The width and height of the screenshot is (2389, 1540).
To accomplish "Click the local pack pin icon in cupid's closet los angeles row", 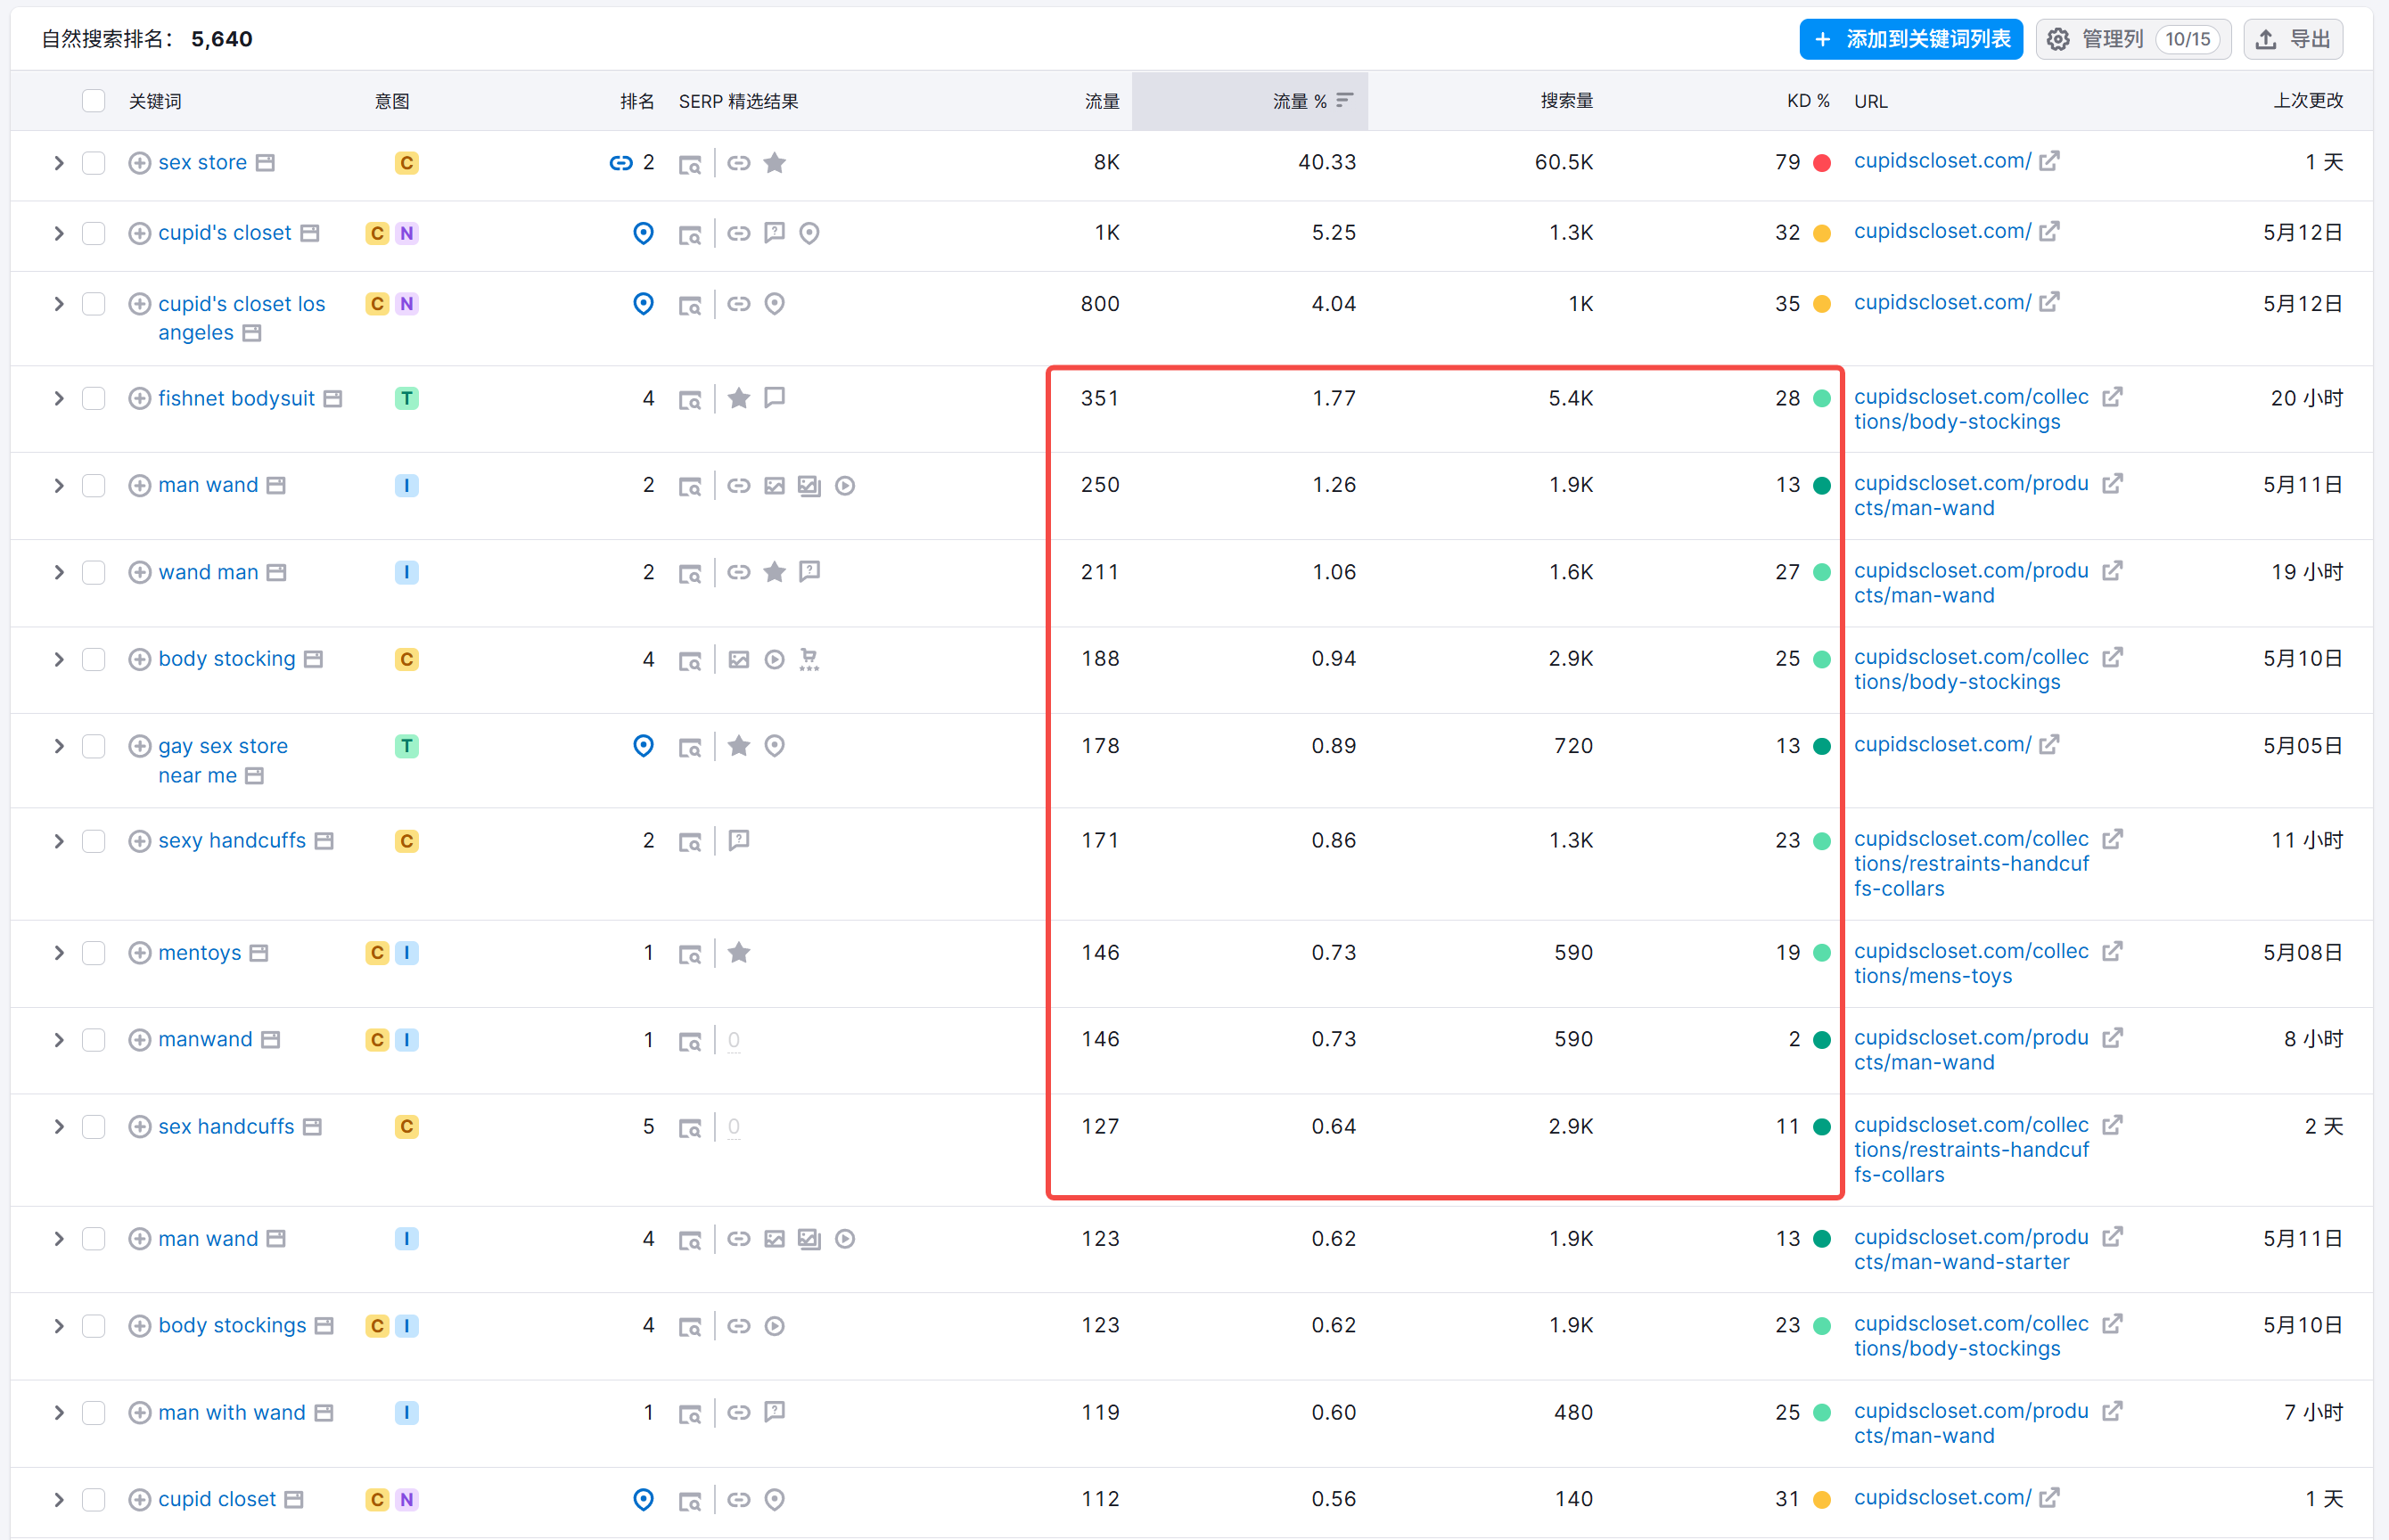I will click(x=774, y=304).
